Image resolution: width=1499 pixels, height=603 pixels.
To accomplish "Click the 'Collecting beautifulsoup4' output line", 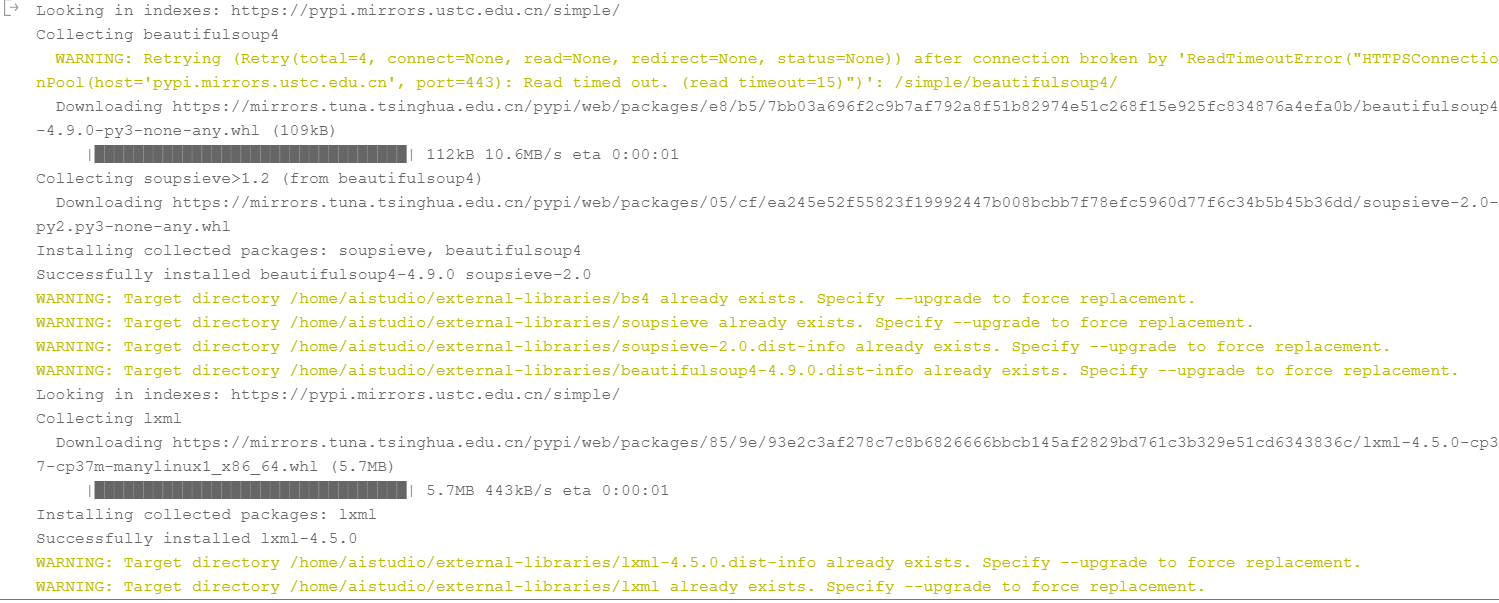I will click(158, 35).
